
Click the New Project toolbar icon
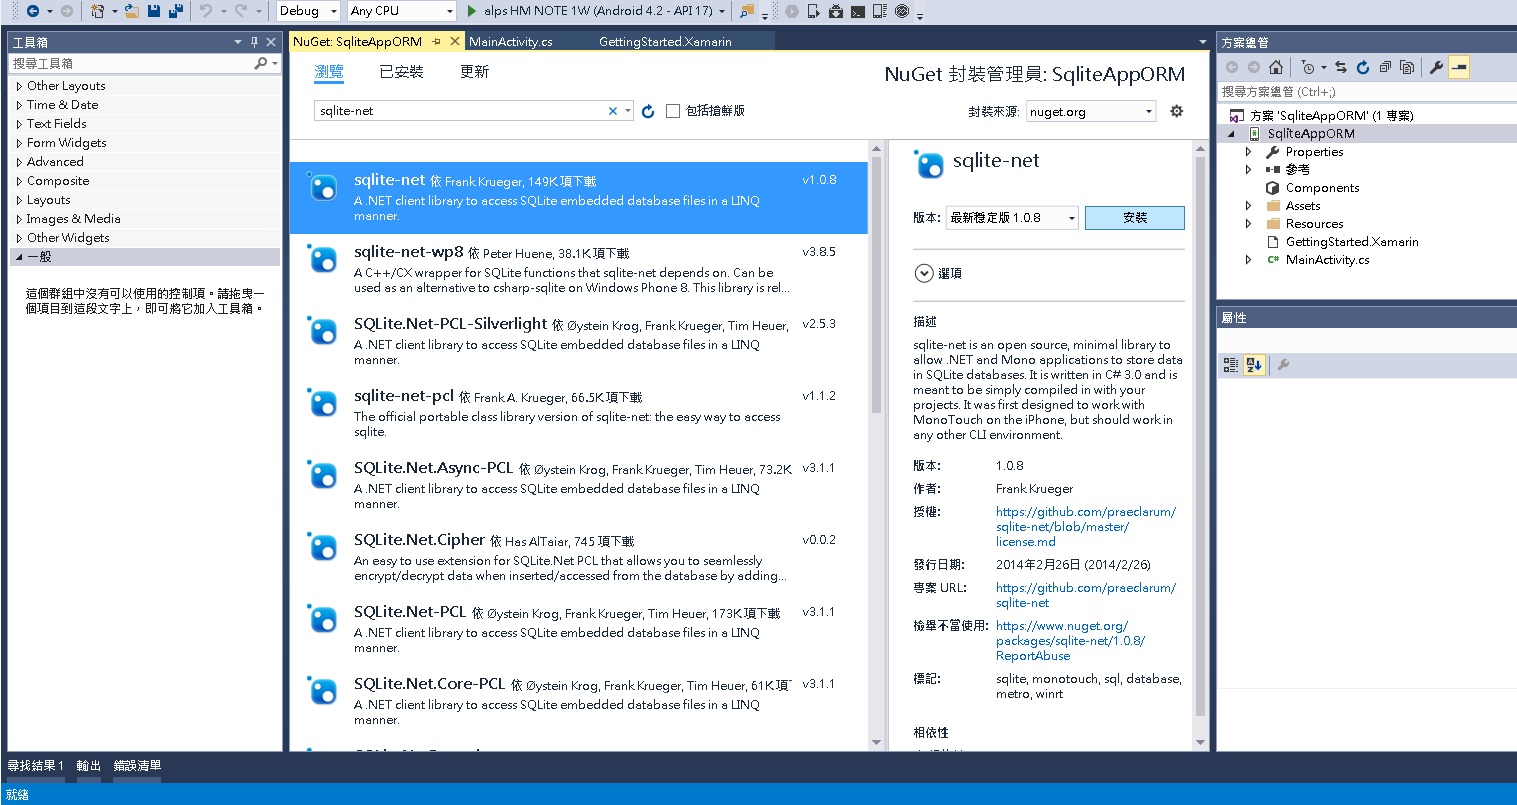(x=97, y=11)
